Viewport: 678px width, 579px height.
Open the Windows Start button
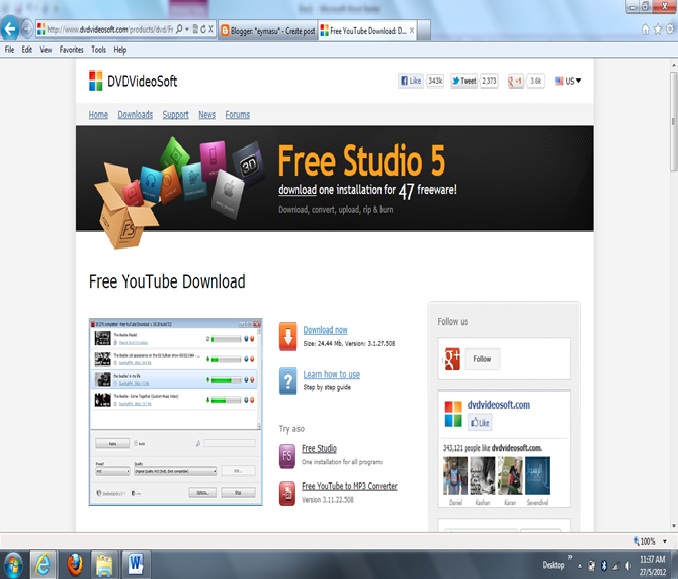pos(13,565)
